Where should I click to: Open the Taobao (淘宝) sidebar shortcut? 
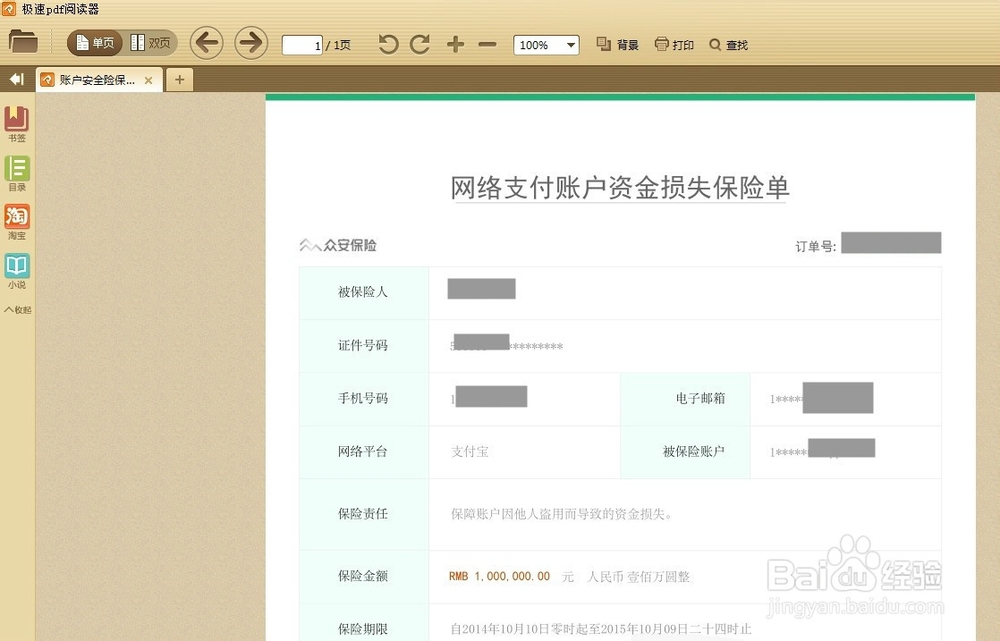16,218
